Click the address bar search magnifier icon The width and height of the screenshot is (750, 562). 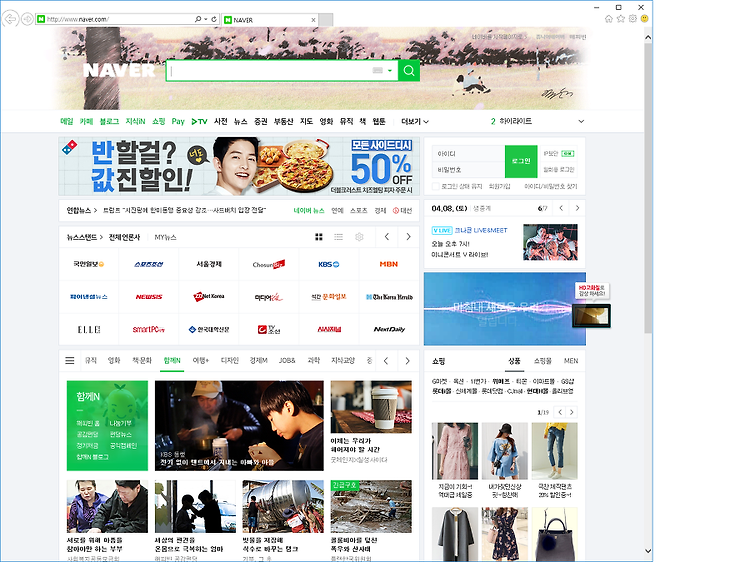[198, 19]
